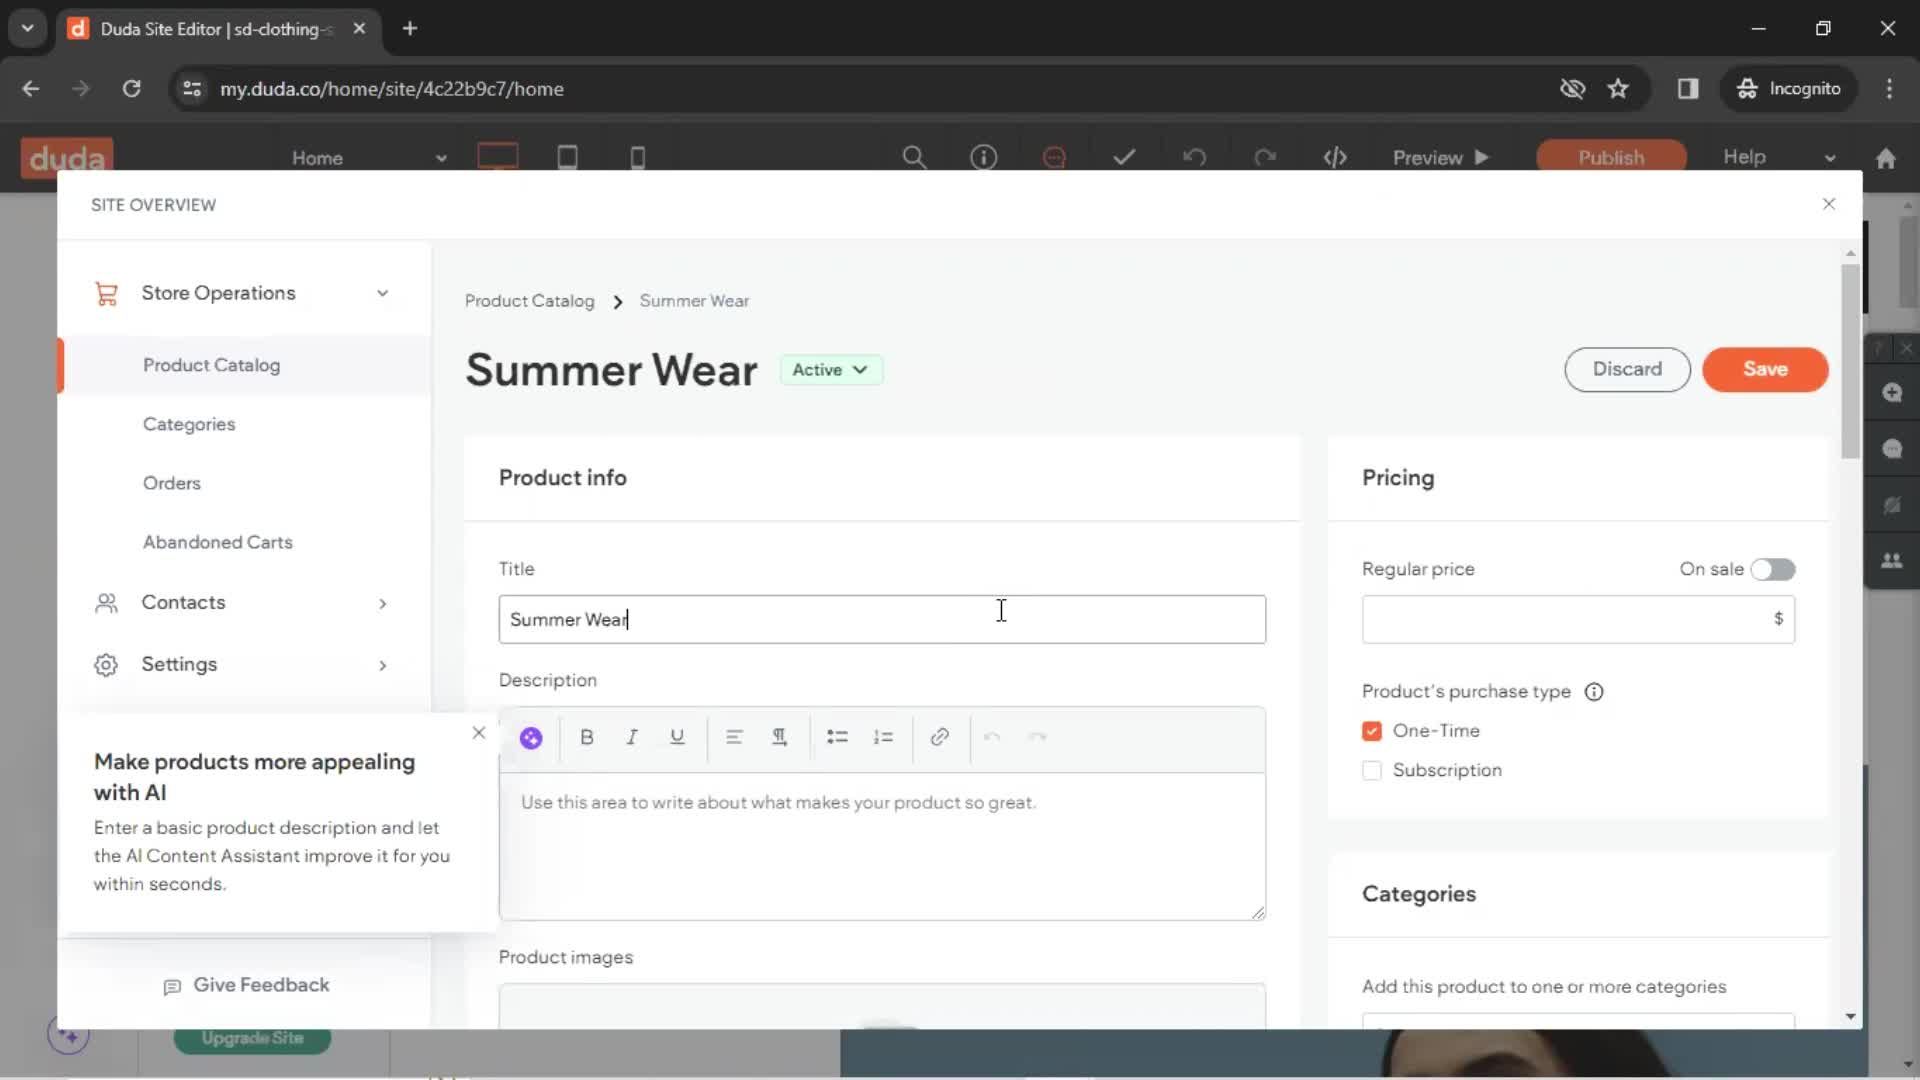
Task: Close the Site Overview panel
Action: click(1829, 204)
